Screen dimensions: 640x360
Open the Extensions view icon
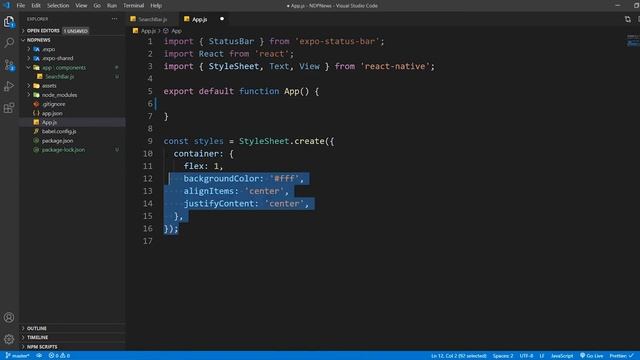coord(9,108)
